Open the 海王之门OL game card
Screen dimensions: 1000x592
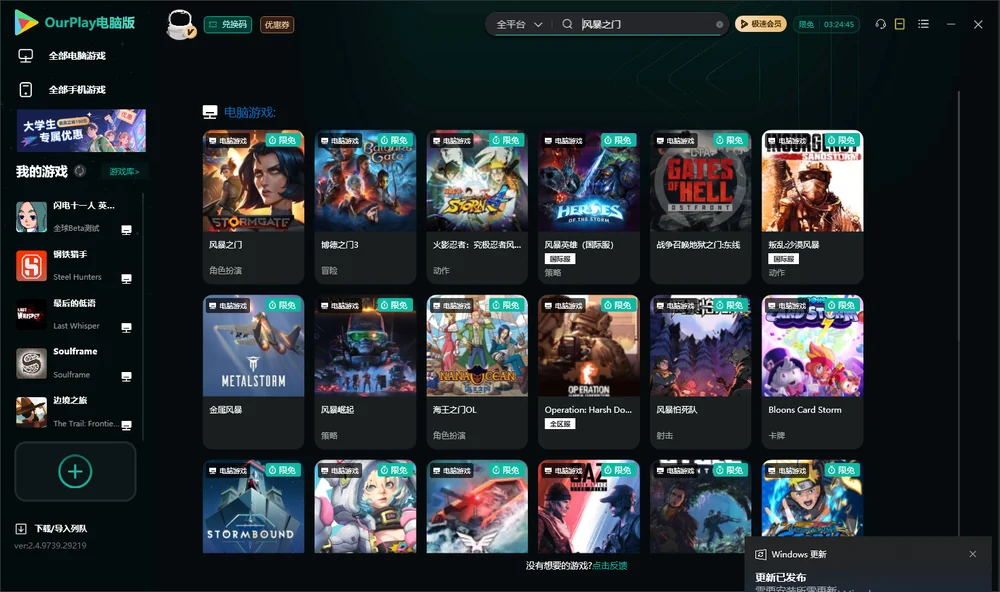coord(477,372)
